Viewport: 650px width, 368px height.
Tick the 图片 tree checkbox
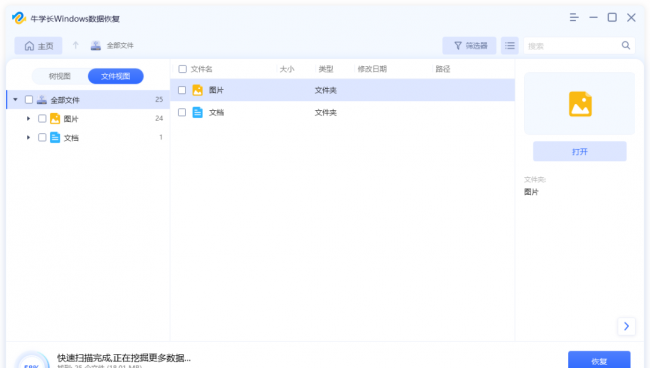[x=42, y=119]
